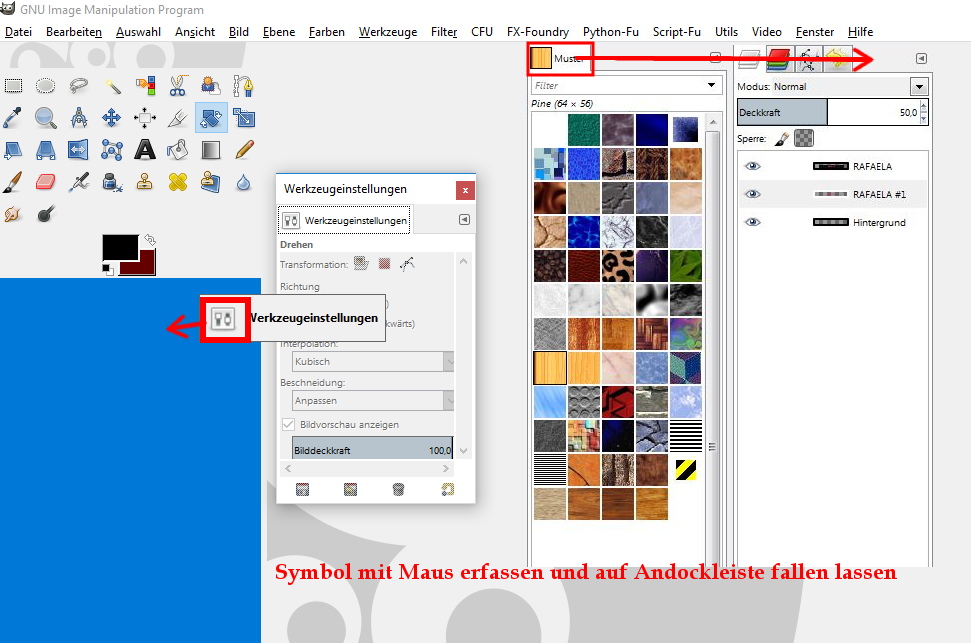Viewport: 971px width, 643px height.
Task: Select the Heal bandage tool
Action: (178, 182)
